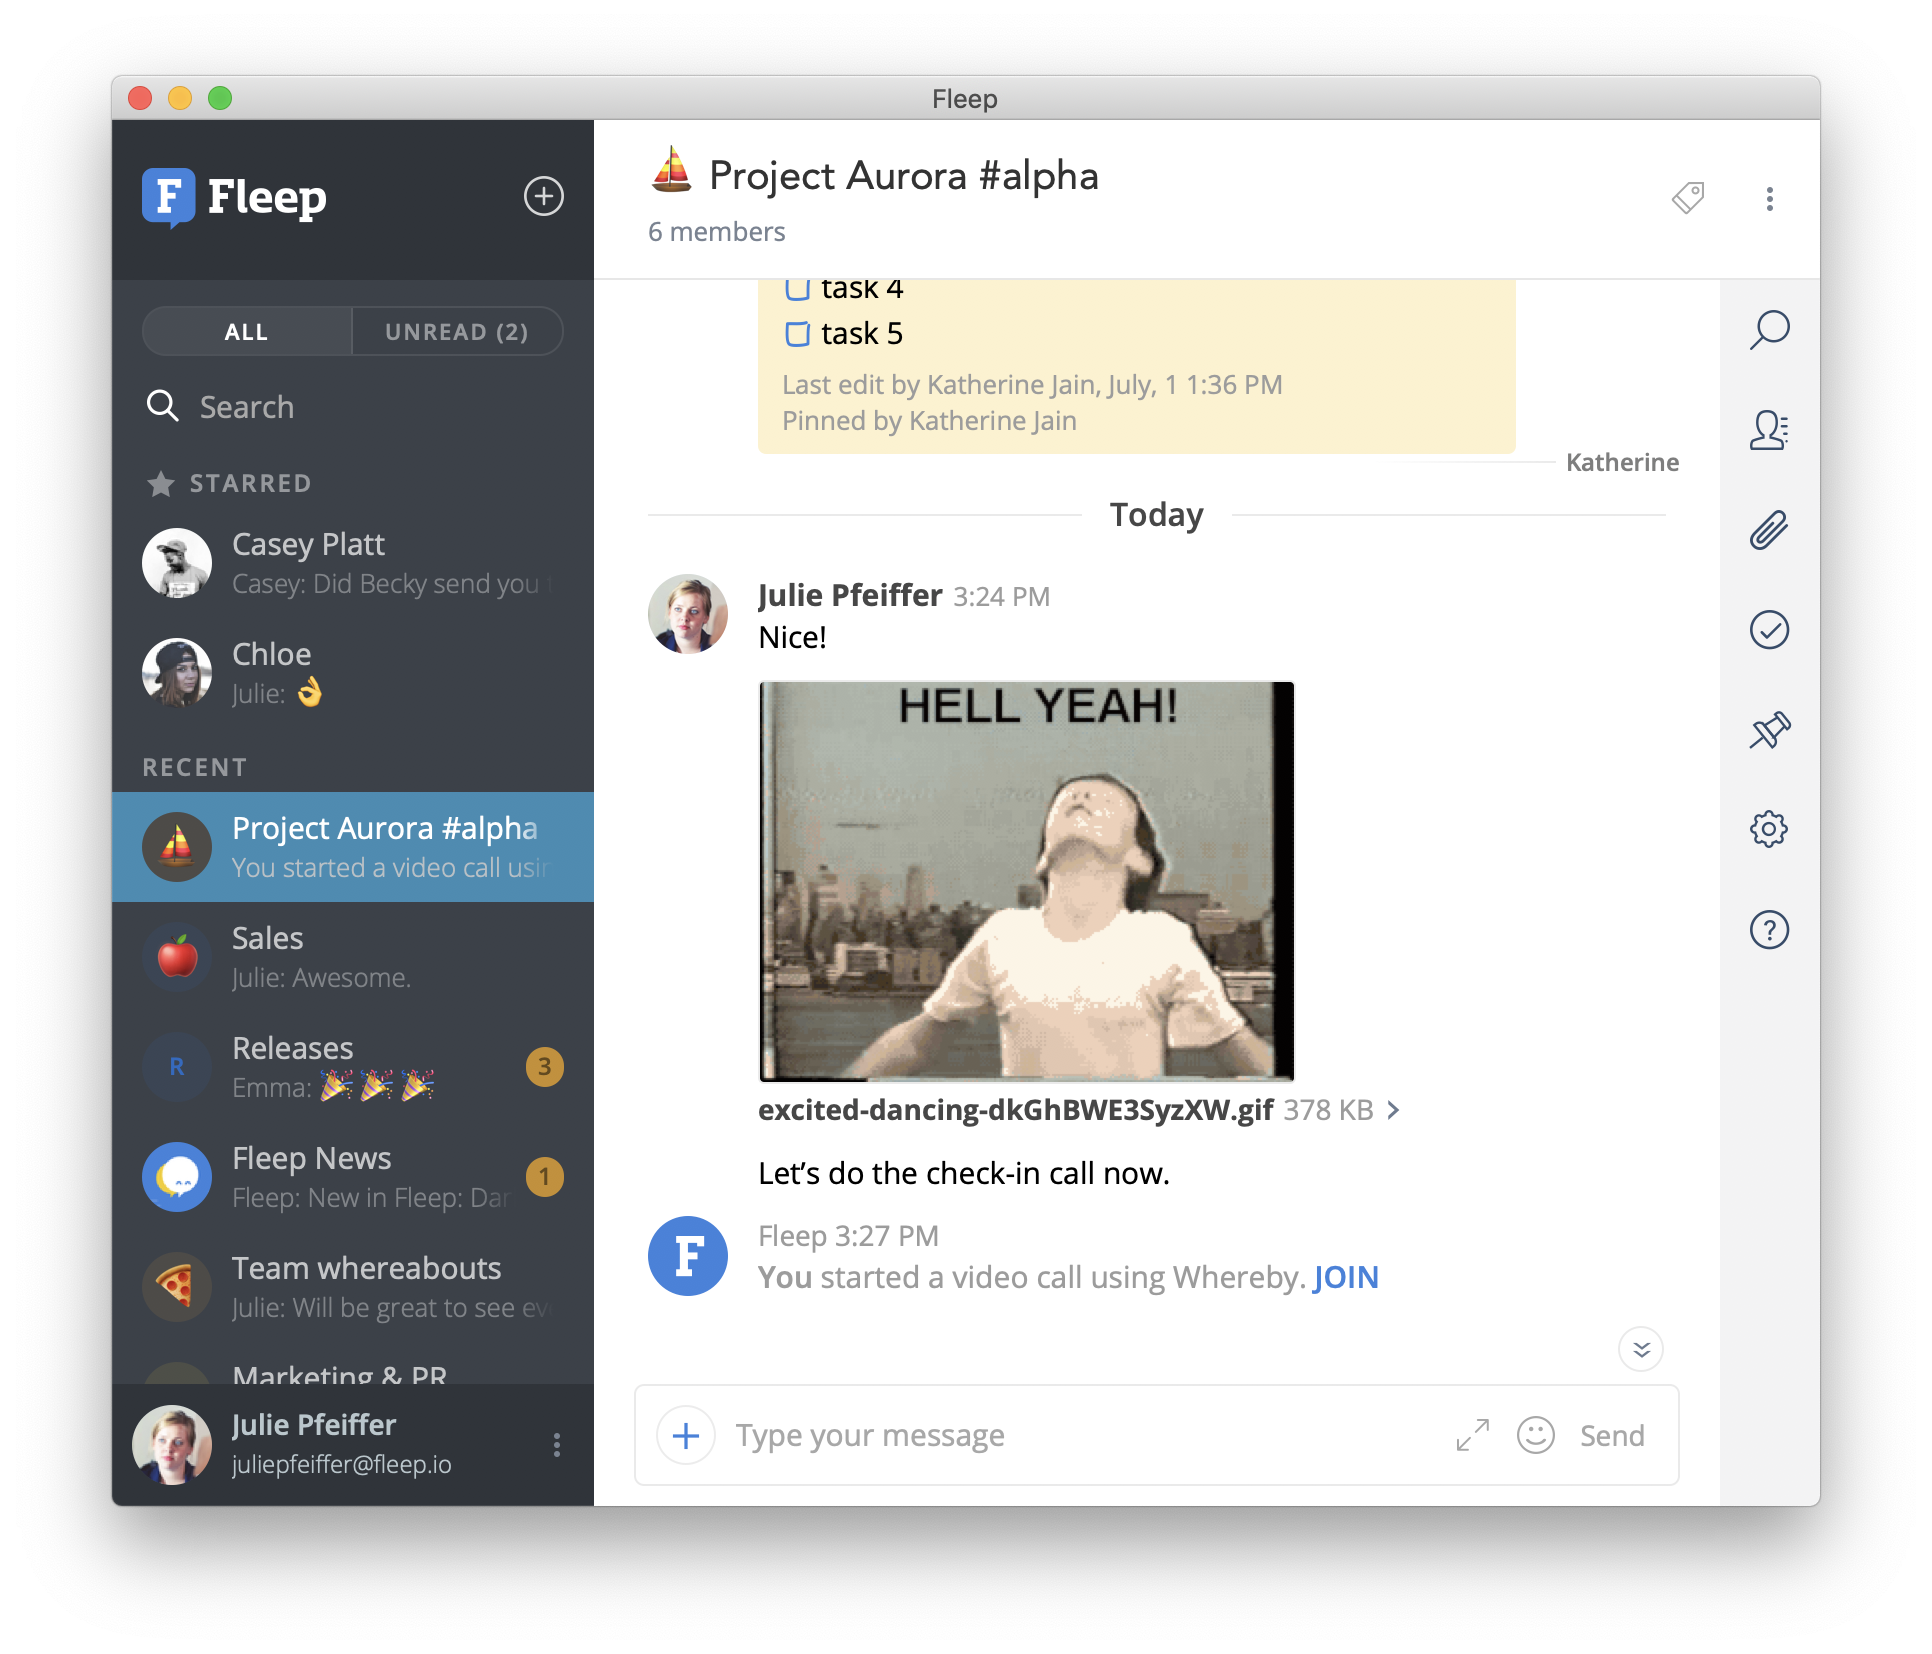This screenshot has width=1932, height=1654.
Task: Check the task 4 checkbox
Action: [797, 289]
